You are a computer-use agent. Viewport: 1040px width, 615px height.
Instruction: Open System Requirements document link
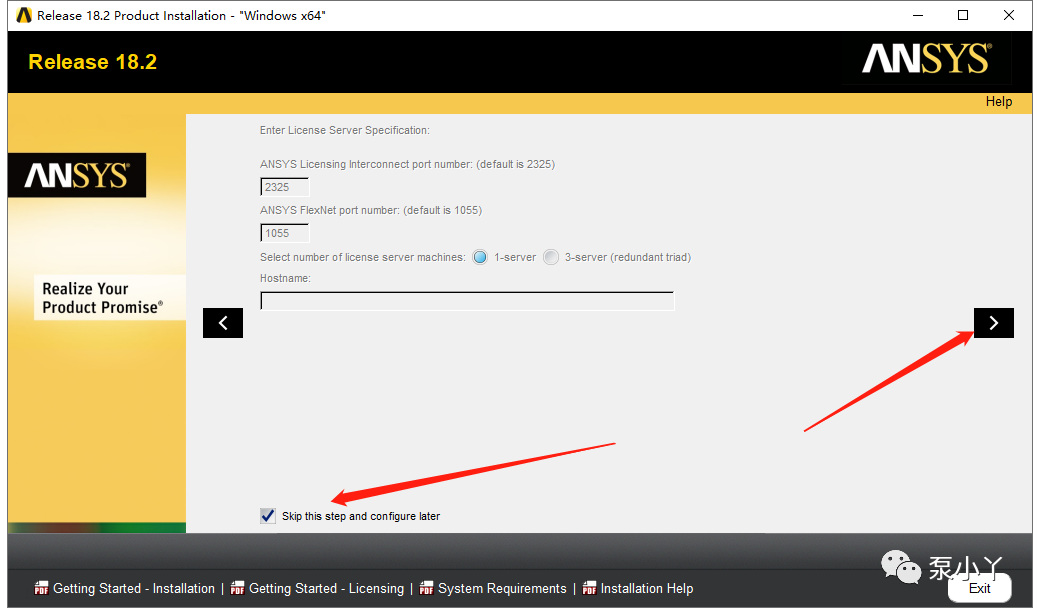[x=502, y=588]
